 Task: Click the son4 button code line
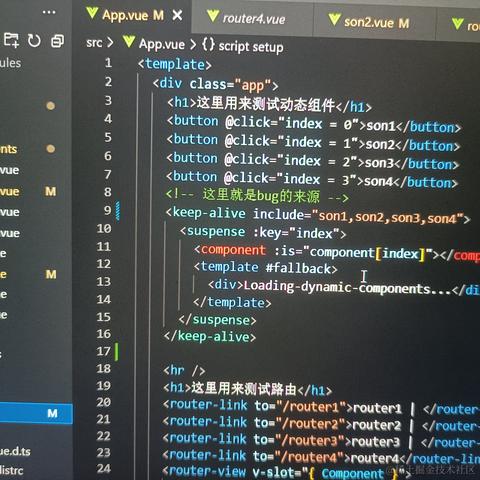[312, 179]
